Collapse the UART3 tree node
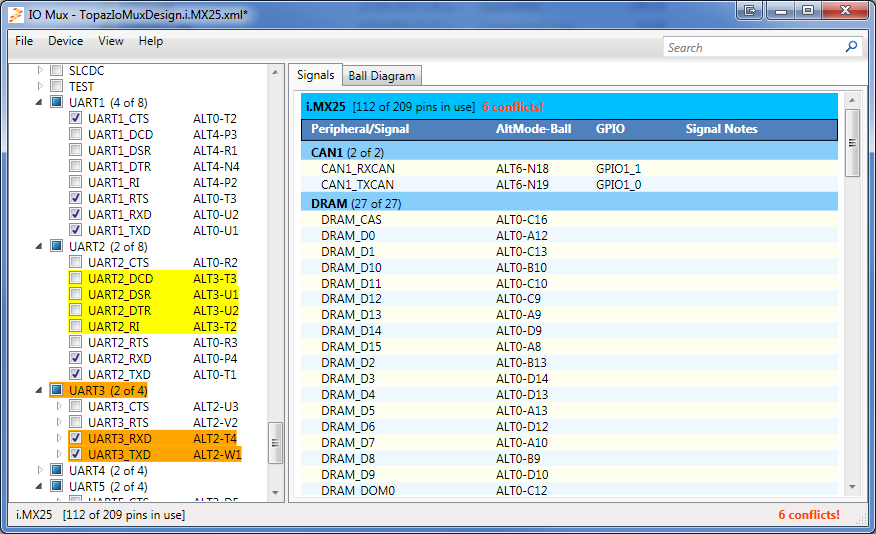This screenshot has width=876, height=534. (x=39, y=391)
